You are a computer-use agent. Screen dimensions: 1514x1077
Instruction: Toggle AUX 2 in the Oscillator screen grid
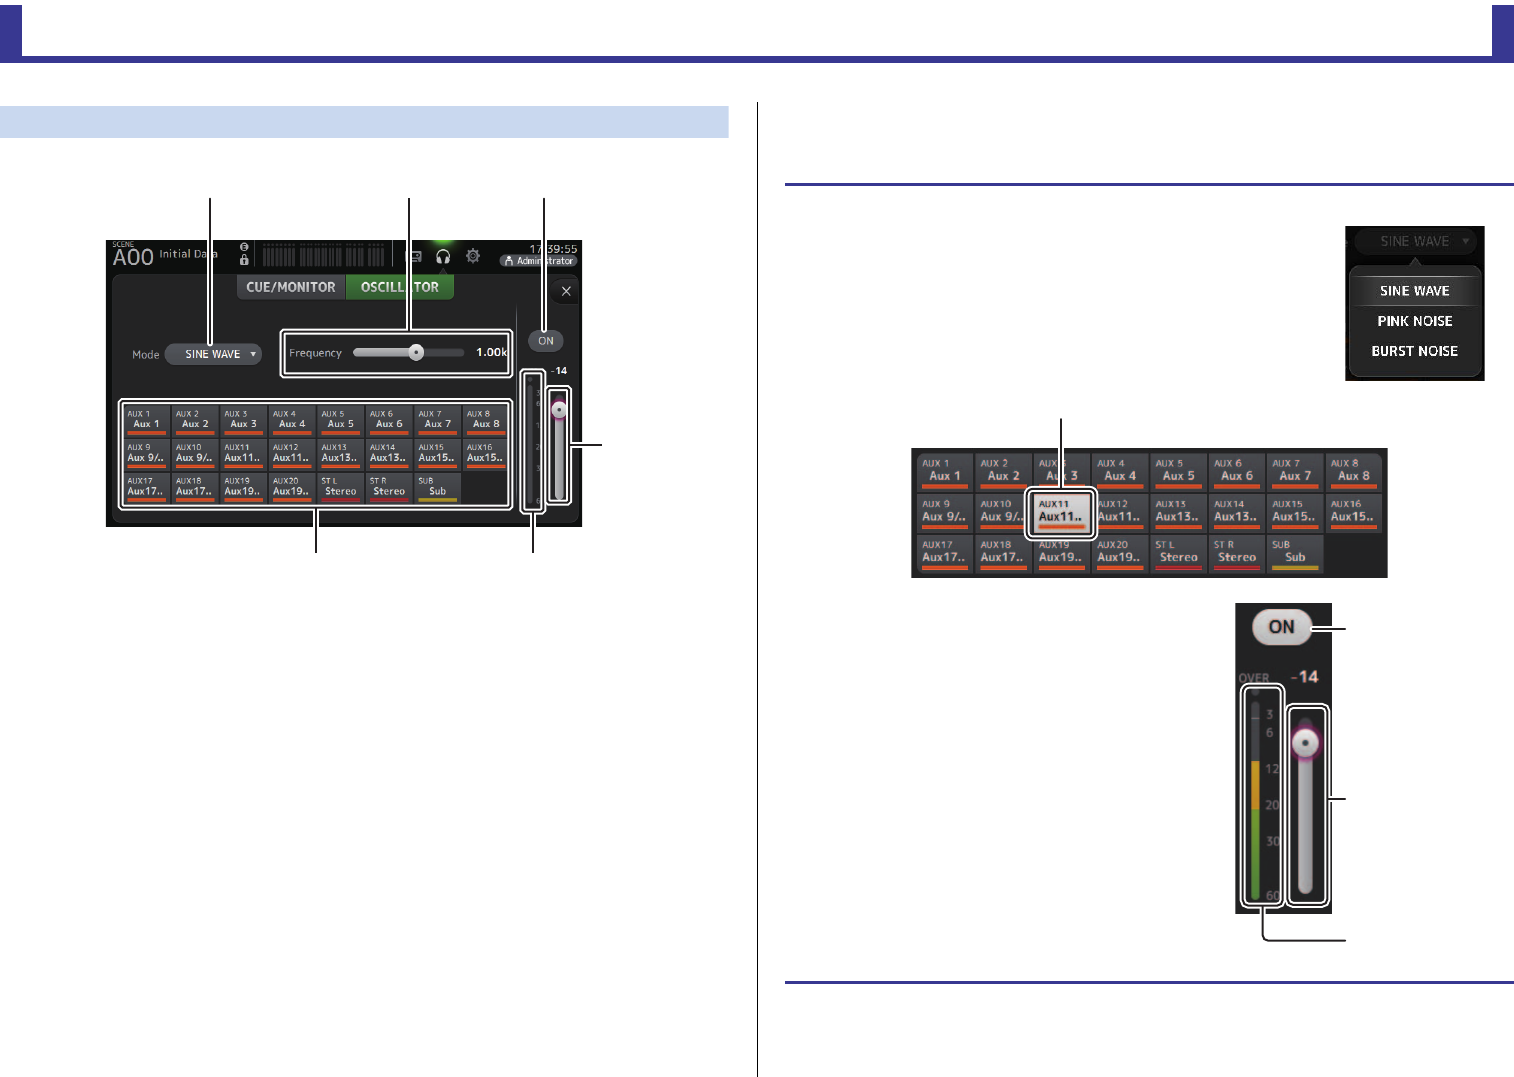195,421
